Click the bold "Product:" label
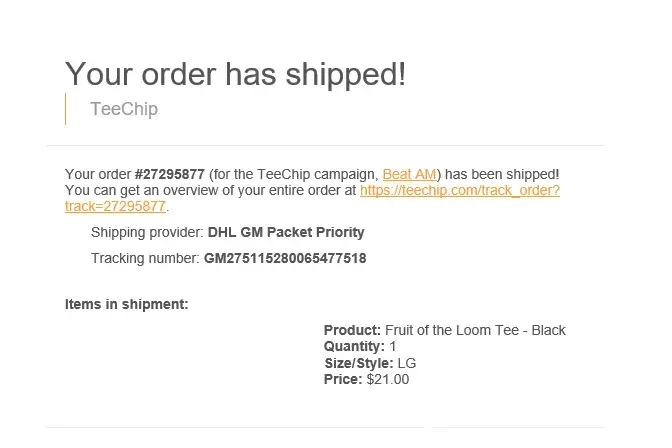This screenshot has width=672, height=448. tap(352, 330)
